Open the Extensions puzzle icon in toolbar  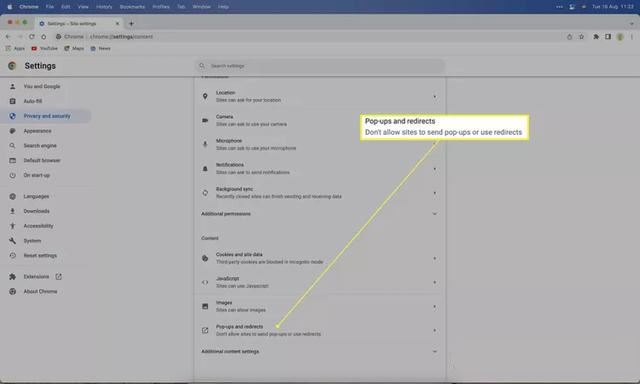tap(596, 37)
